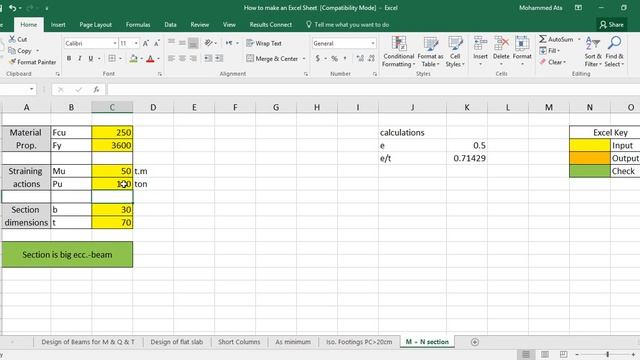This screenshot has width=640, height=360.
Task: Click the Decrease Decimal icon
Action: click(x=371, y=59)
